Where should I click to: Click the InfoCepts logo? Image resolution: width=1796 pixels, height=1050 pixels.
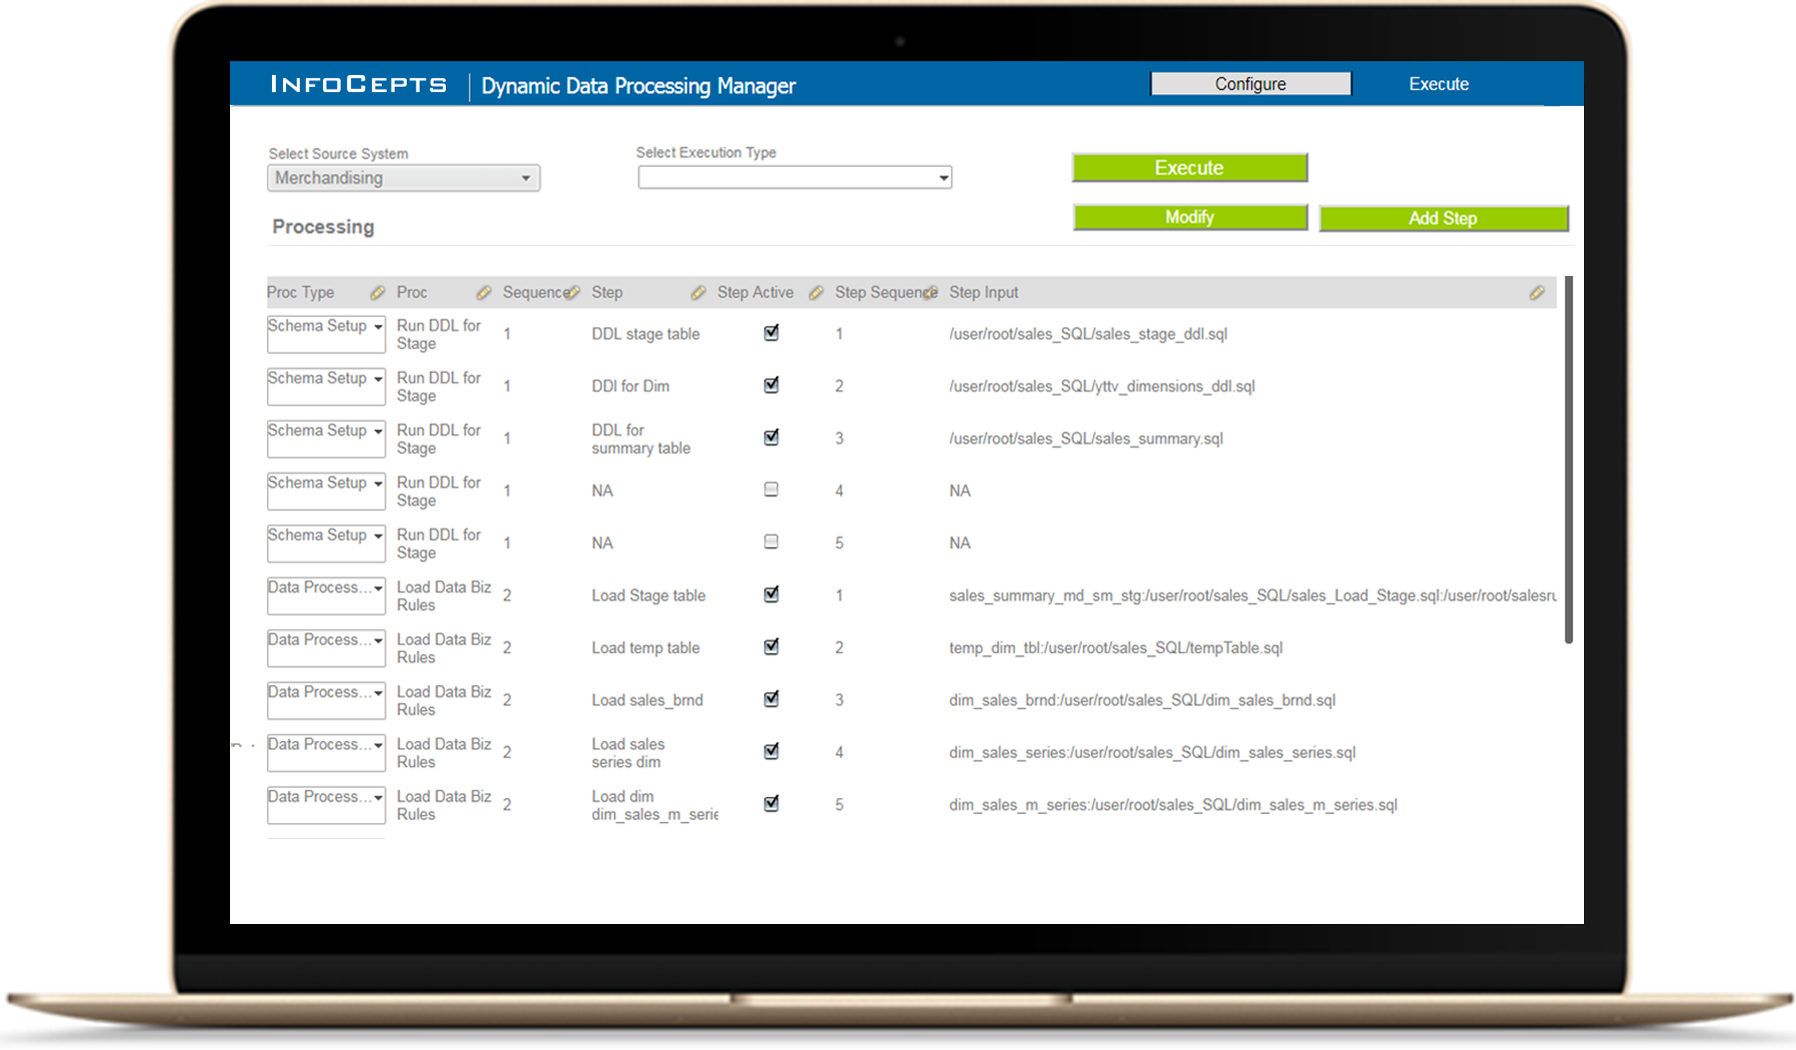click(358, 85)
